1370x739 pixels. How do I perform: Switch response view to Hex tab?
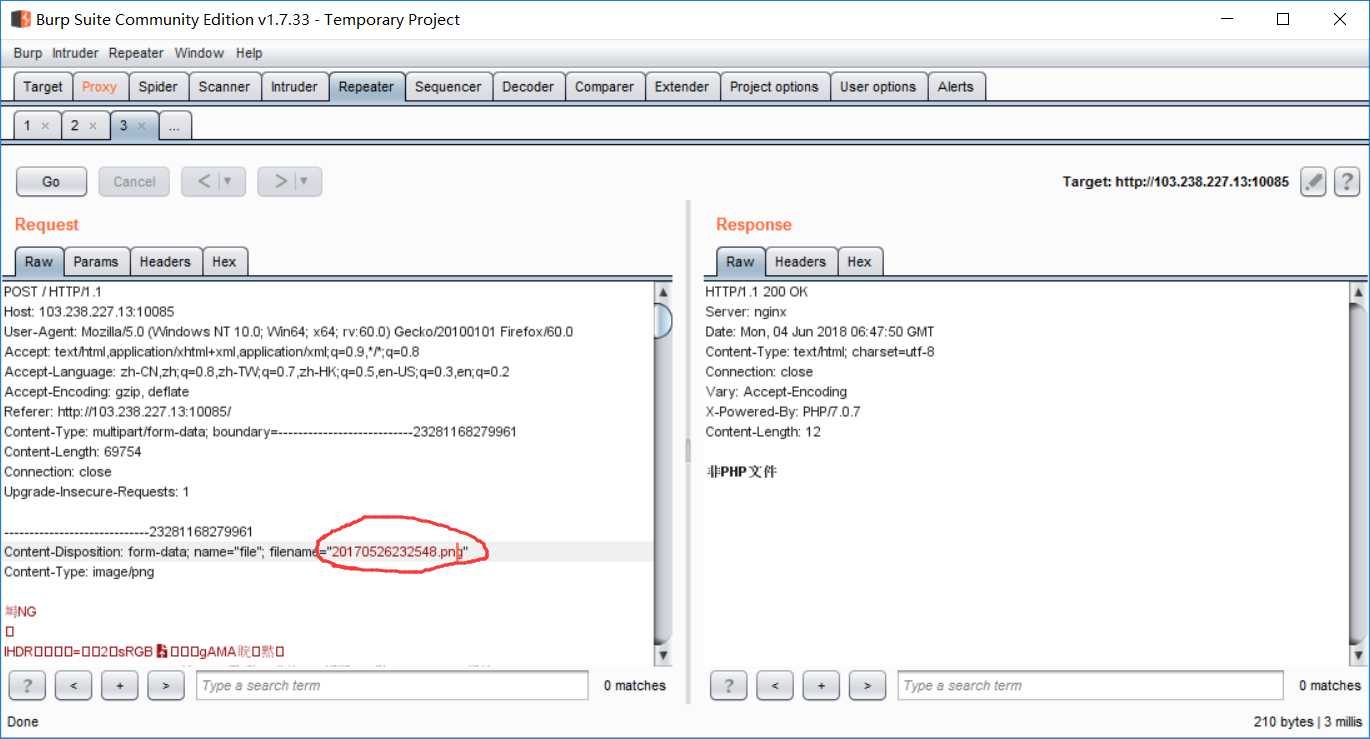point(859,262)
